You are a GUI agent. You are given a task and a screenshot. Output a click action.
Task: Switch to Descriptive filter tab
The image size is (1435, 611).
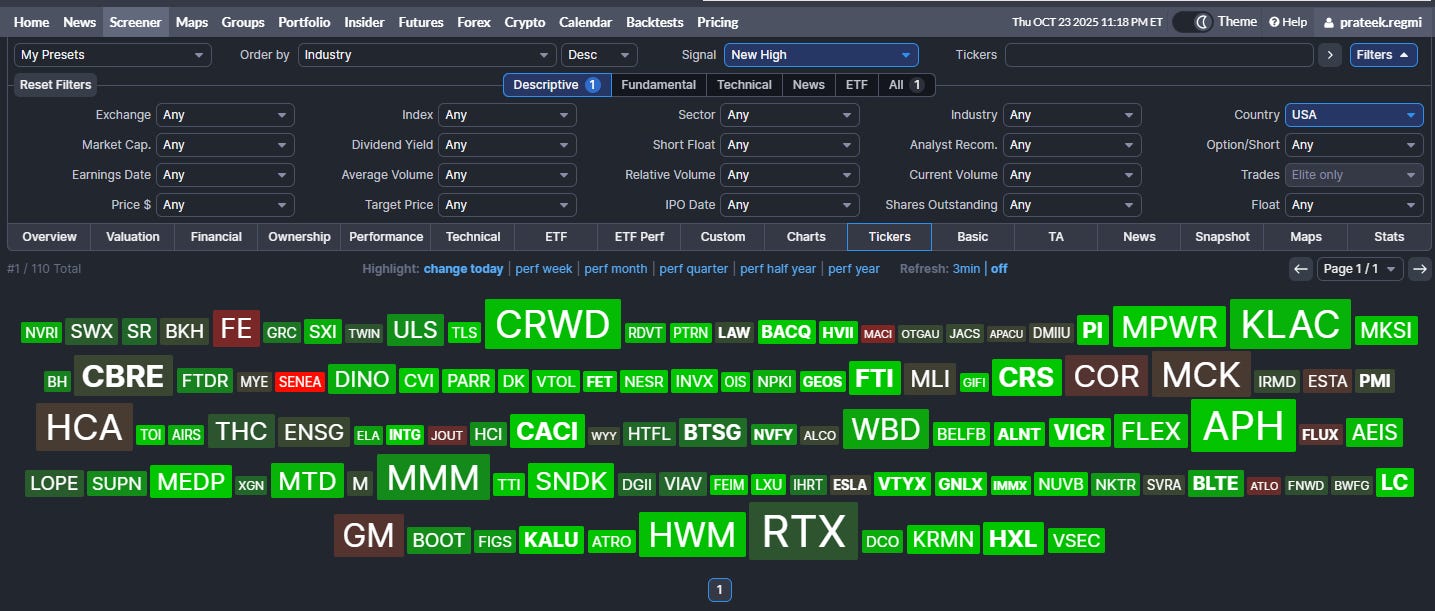(x=557, y=85)
